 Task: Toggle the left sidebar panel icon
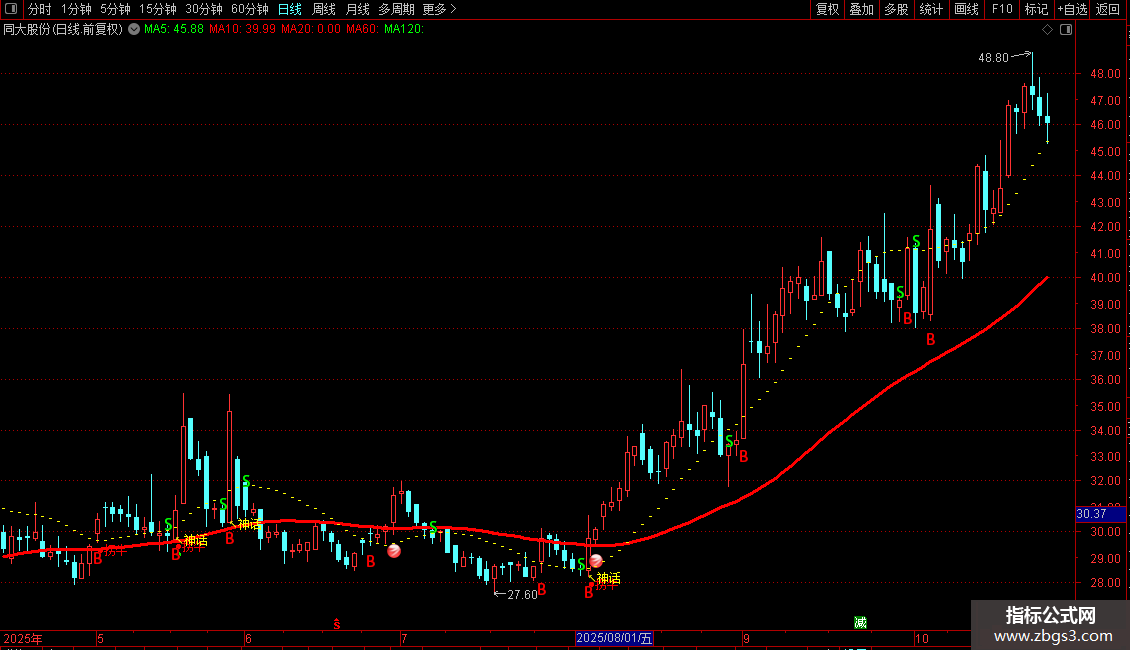(x=11, y=9)
